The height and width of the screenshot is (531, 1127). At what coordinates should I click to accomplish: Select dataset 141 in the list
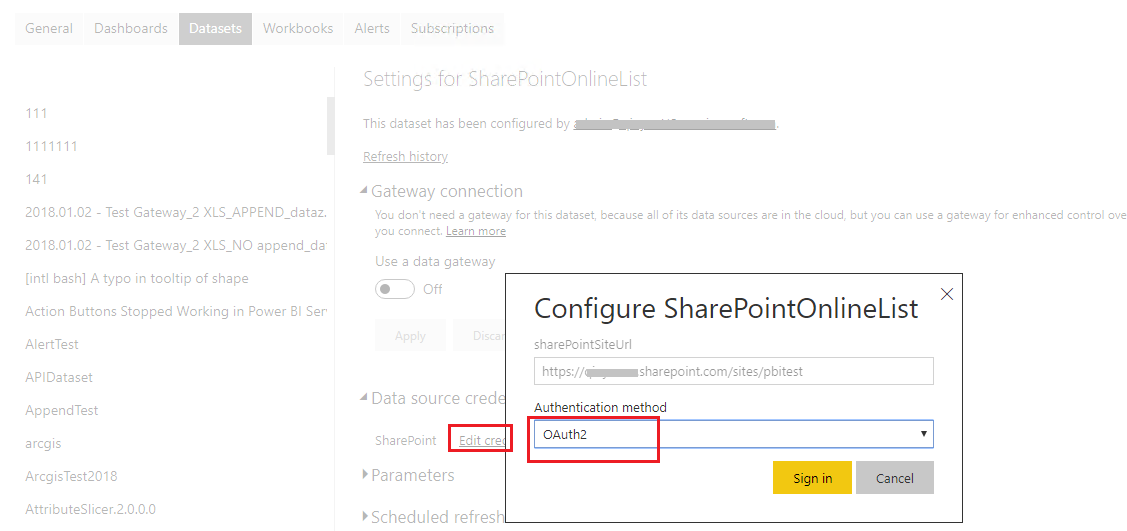[x=36, y=180]
